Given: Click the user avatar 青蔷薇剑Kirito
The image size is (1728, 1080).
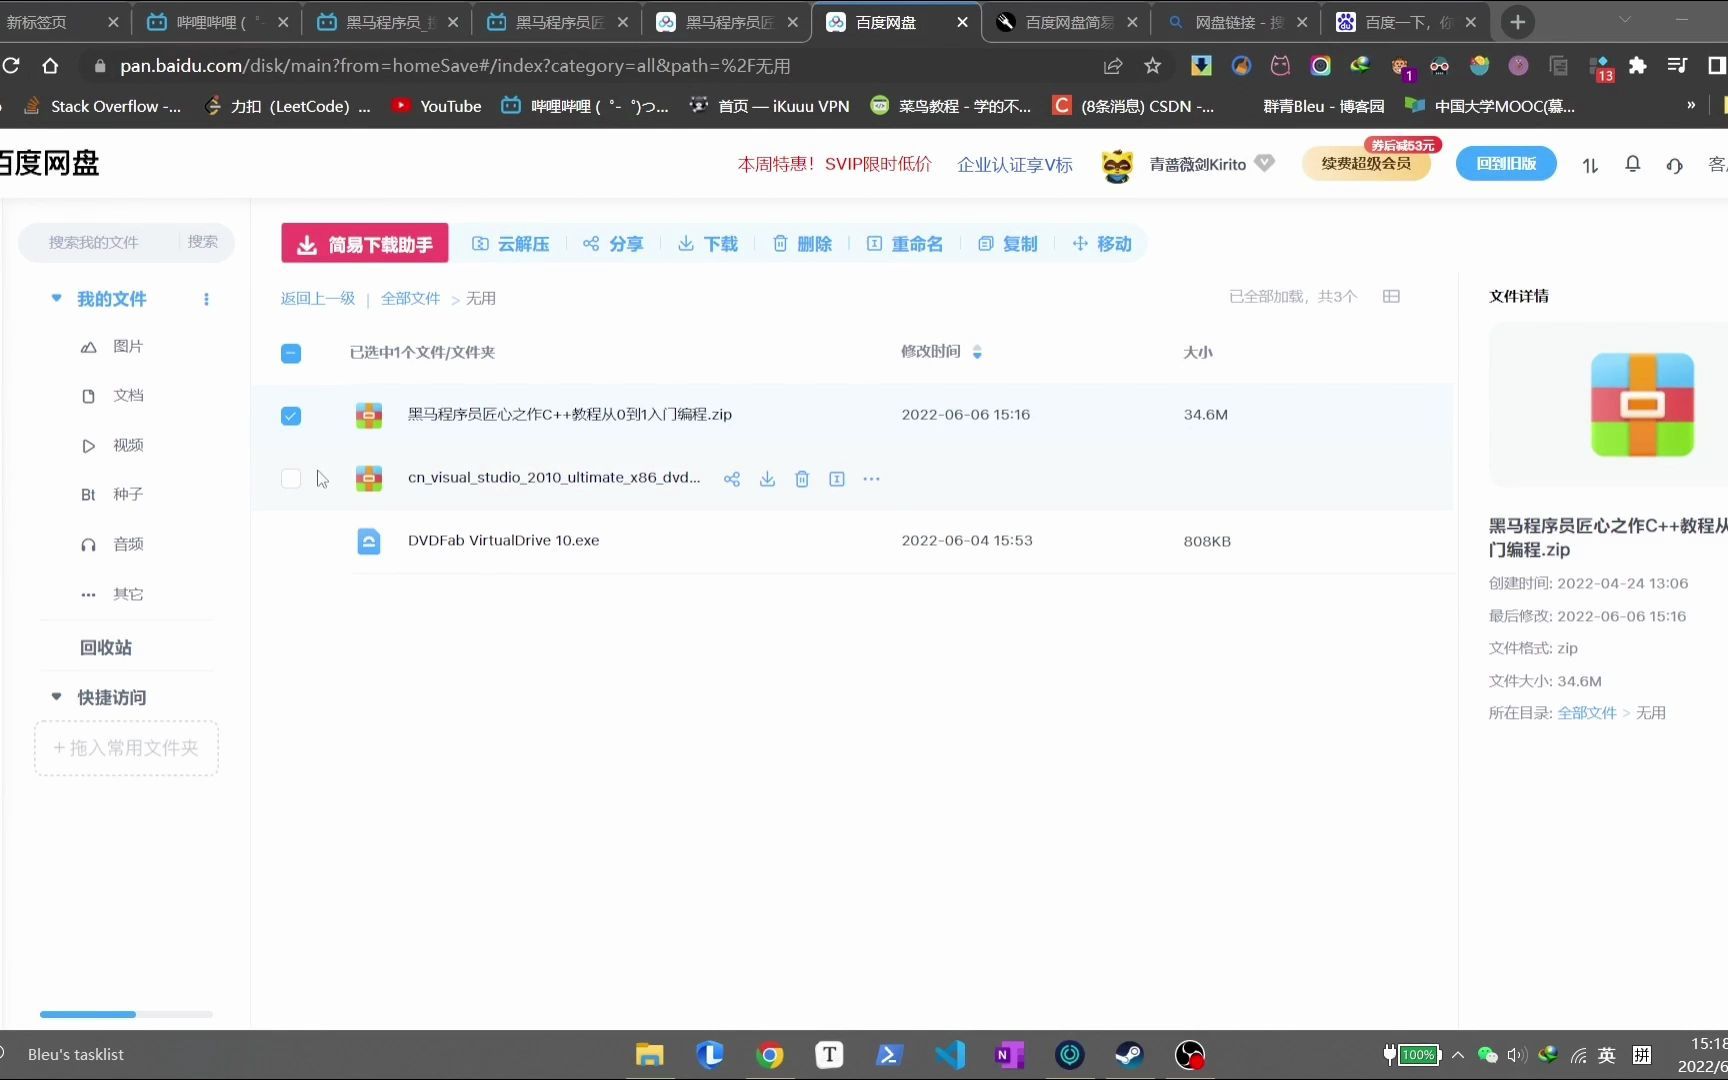Looking at the screenshot, I should tap(1117, 165).
